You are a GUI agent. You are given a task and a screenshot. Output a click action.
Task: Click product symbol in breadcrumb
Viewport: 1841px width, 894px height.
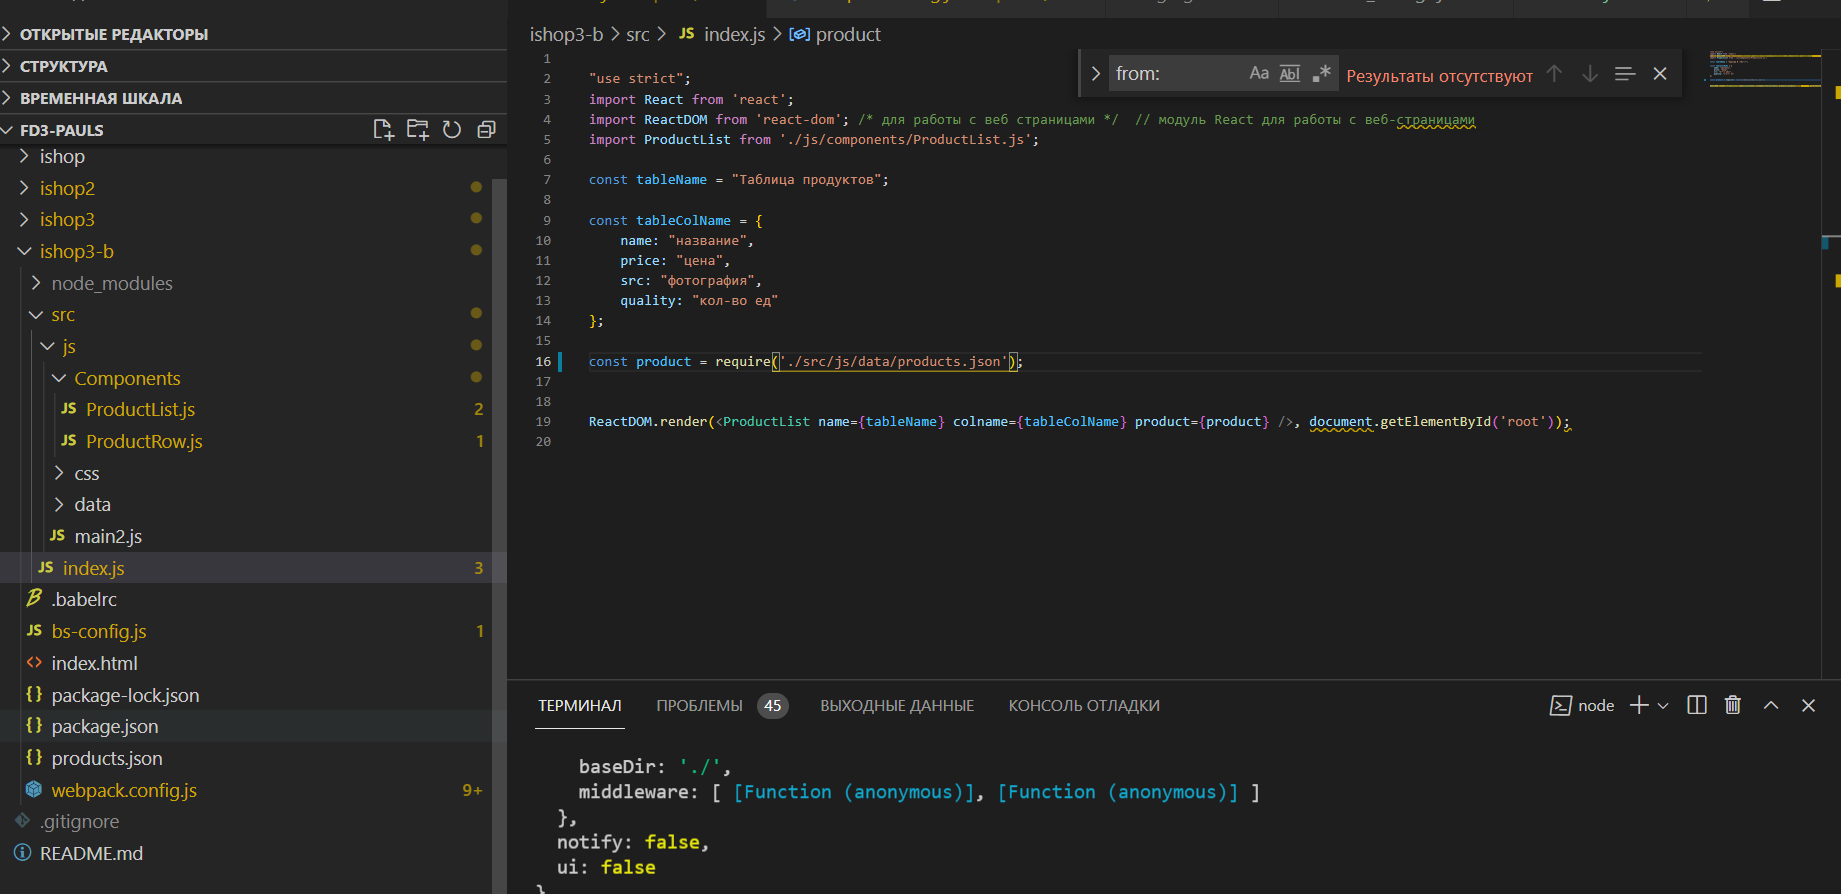point(835,34)
